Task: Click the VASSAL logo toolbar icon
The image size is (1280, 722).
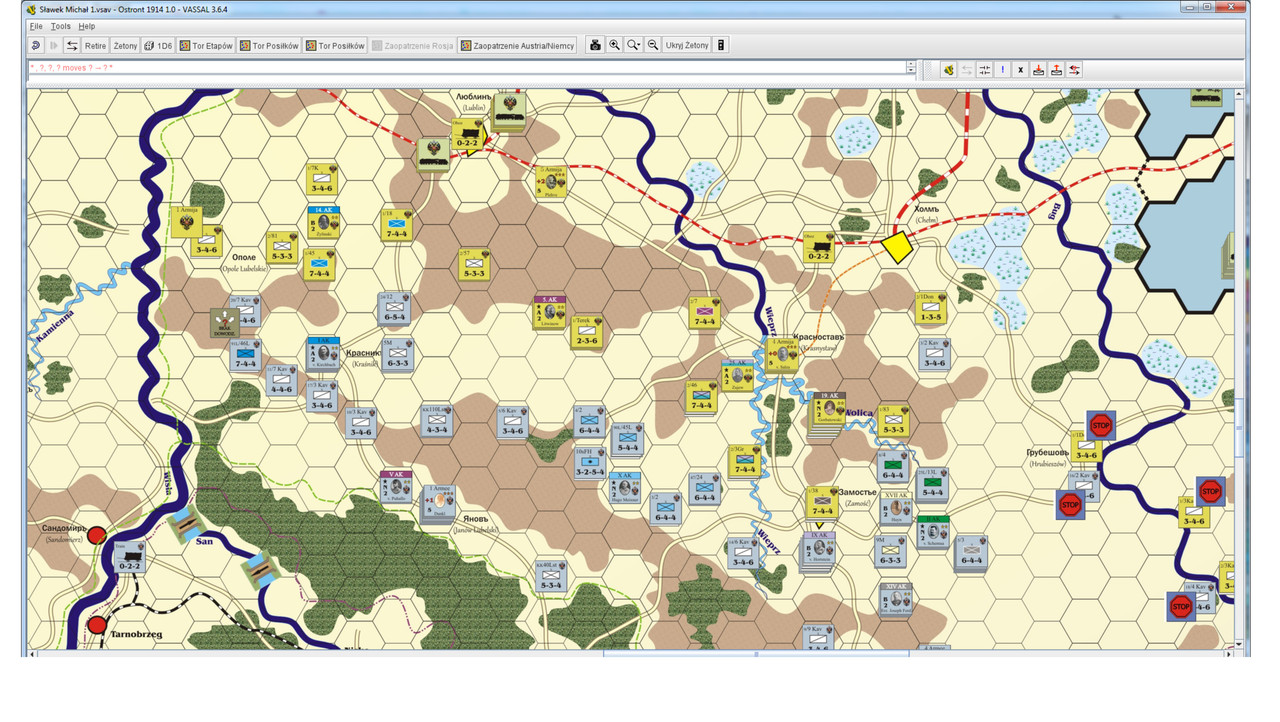Action: pyautogui.click(x=948, y=70)
